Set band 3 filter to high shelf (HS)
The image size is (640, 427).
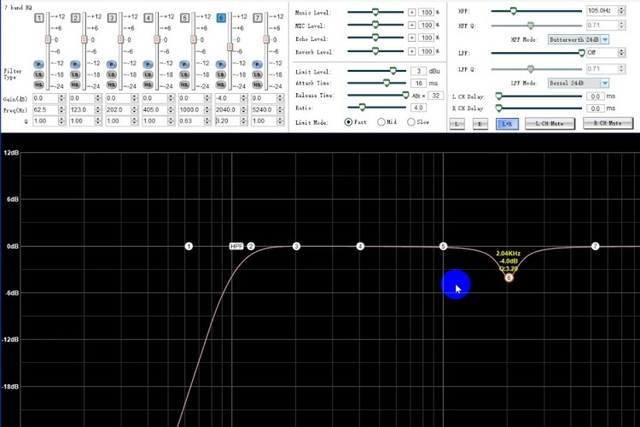click(111, 85)
